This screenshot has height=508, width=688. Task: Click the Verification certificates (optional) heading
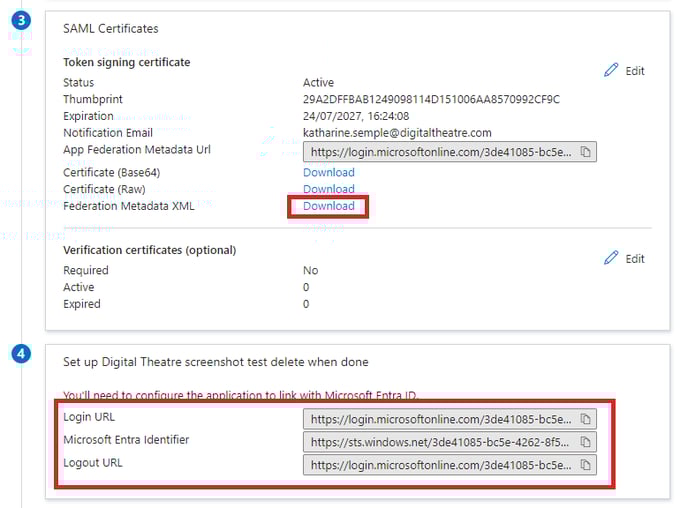[150, 250]
